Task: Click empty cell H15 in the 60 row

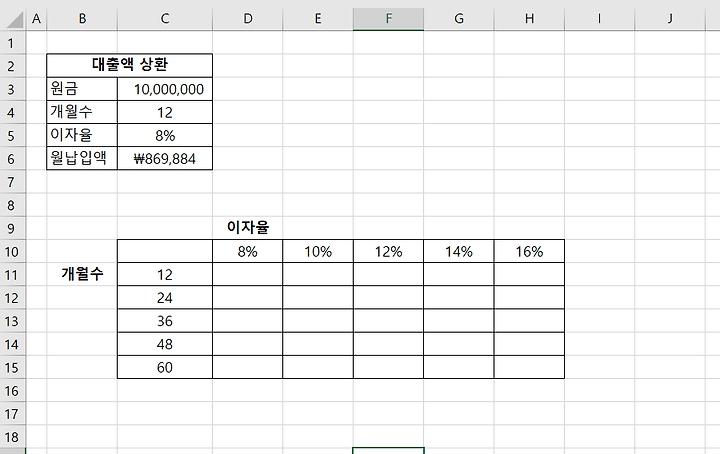Action: (529, 367)
